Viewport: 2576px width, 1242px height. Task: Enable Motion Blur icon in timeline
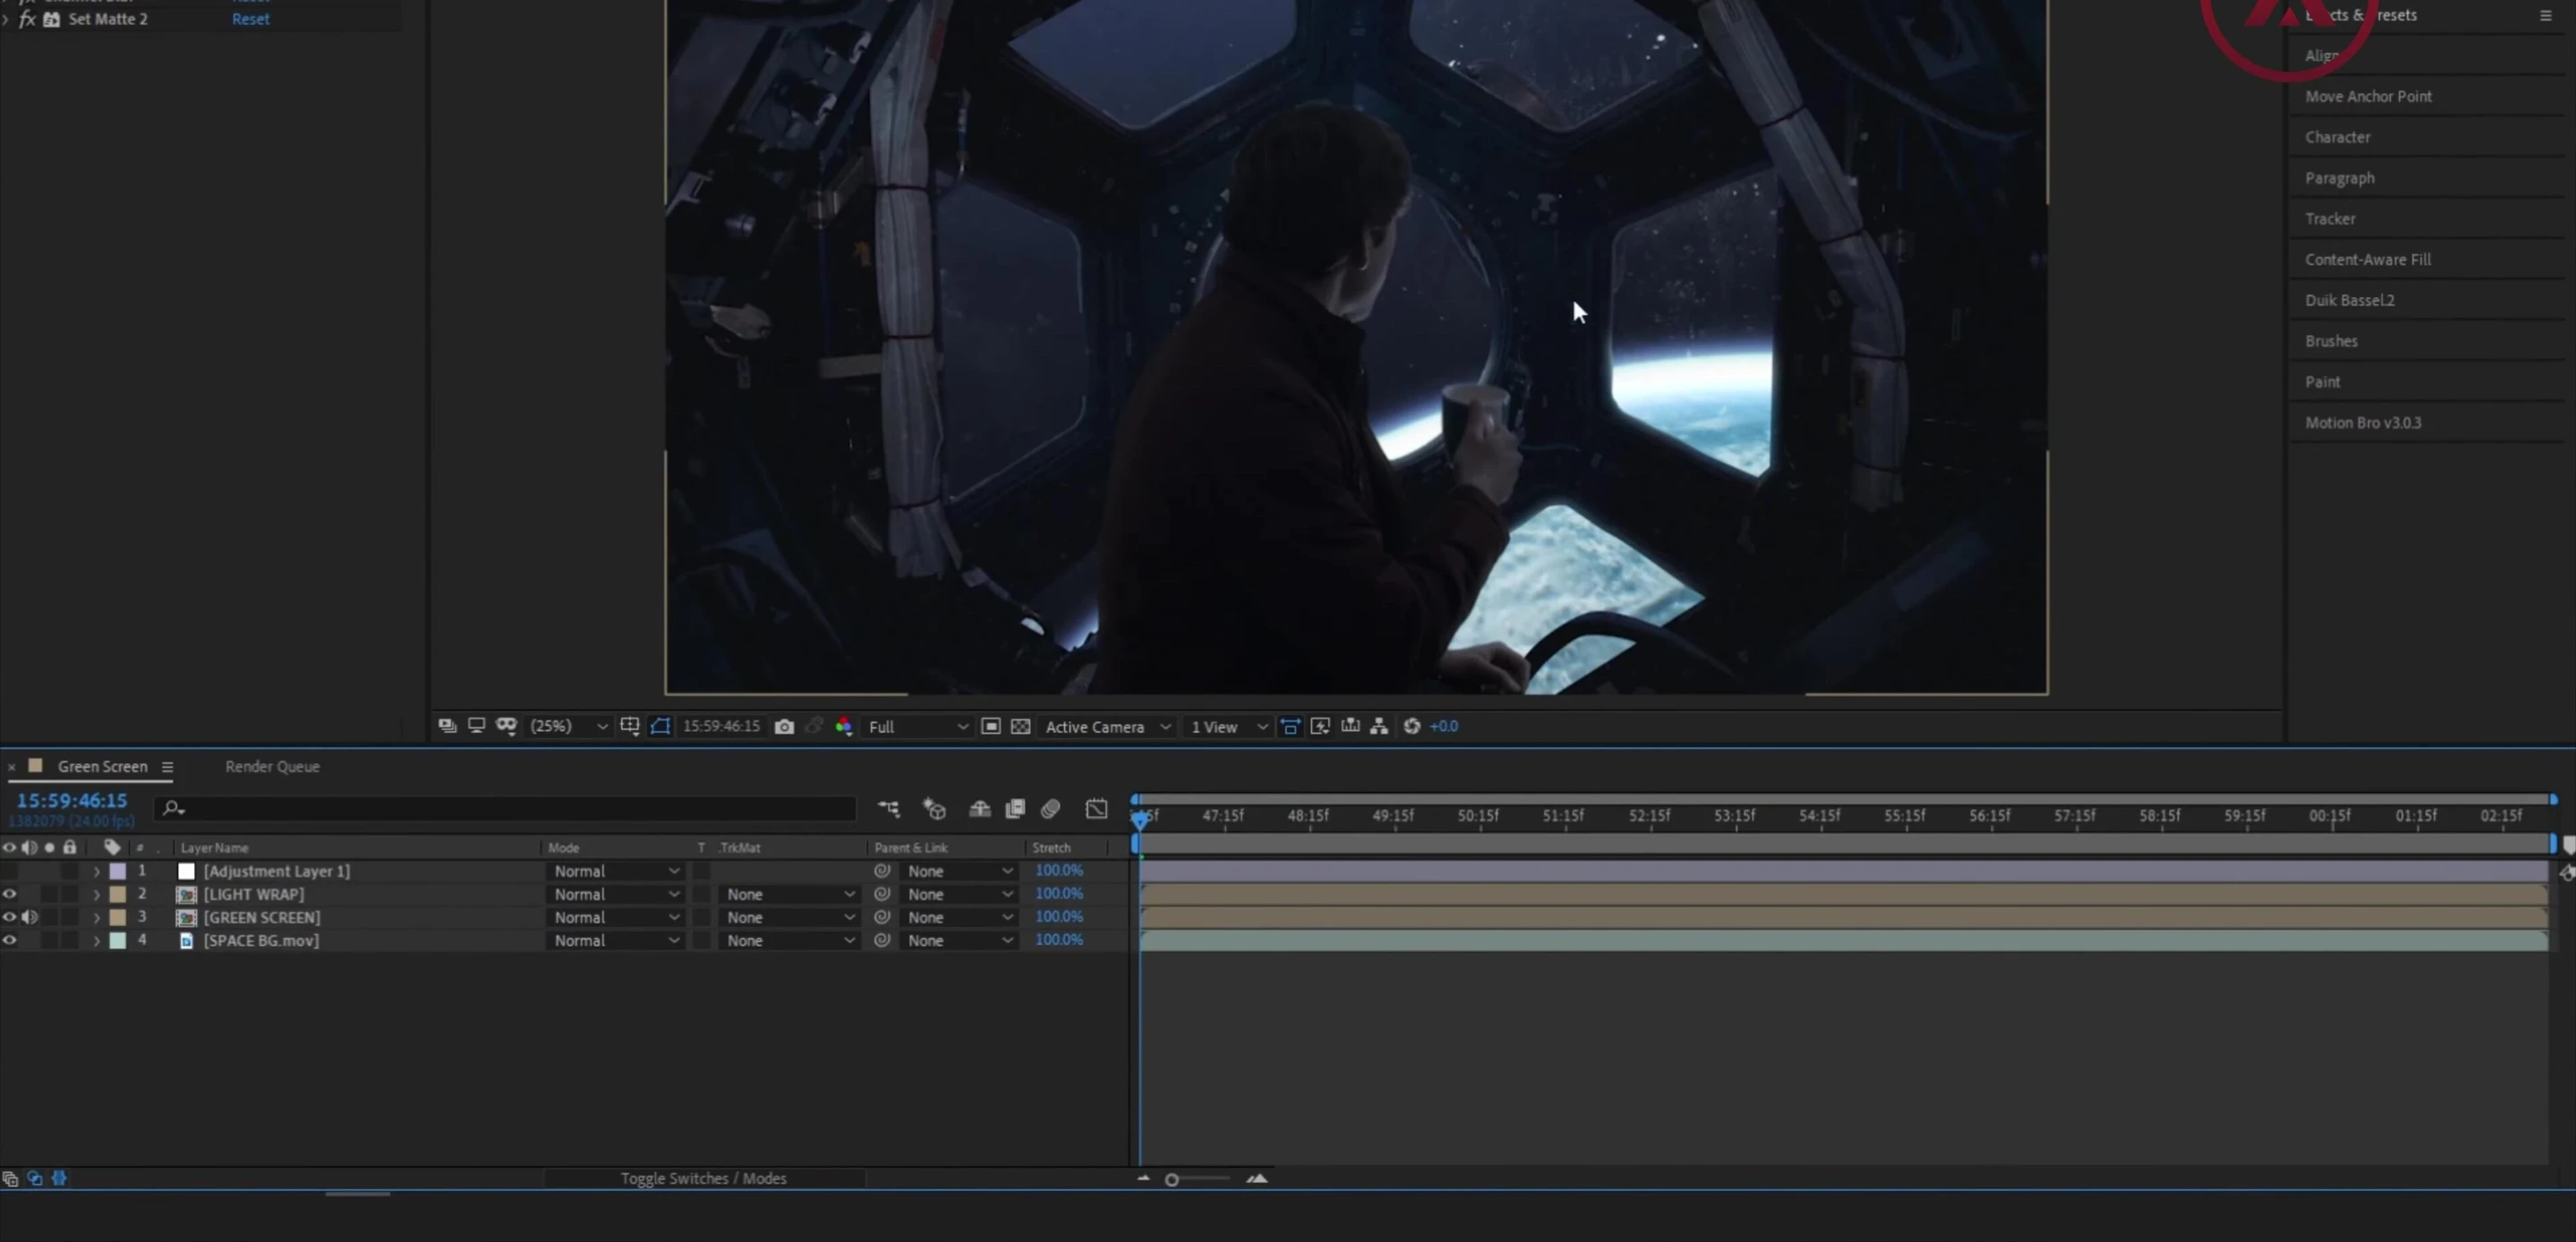1050,808
